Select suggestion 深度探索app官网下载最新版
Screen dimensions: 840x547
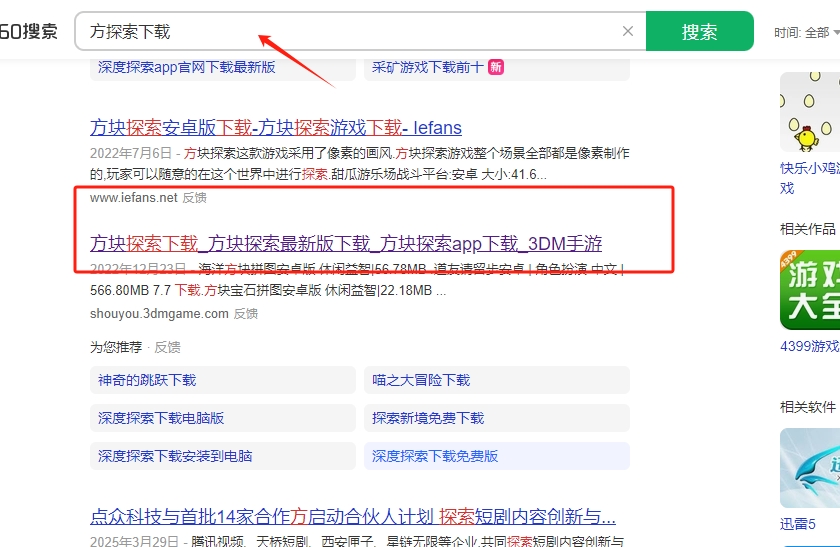point(187,68)
